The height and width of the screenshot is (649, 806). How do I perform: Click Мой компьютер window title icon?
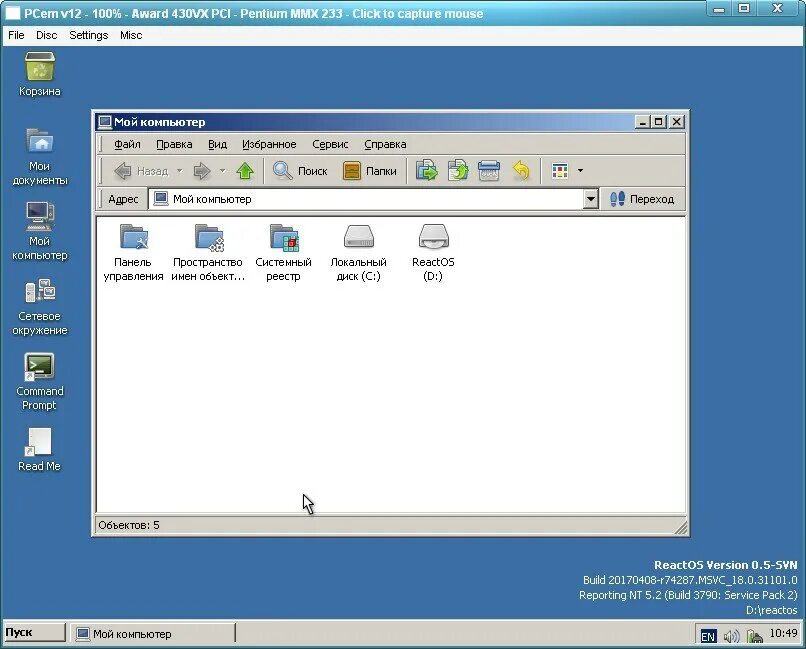105,122
